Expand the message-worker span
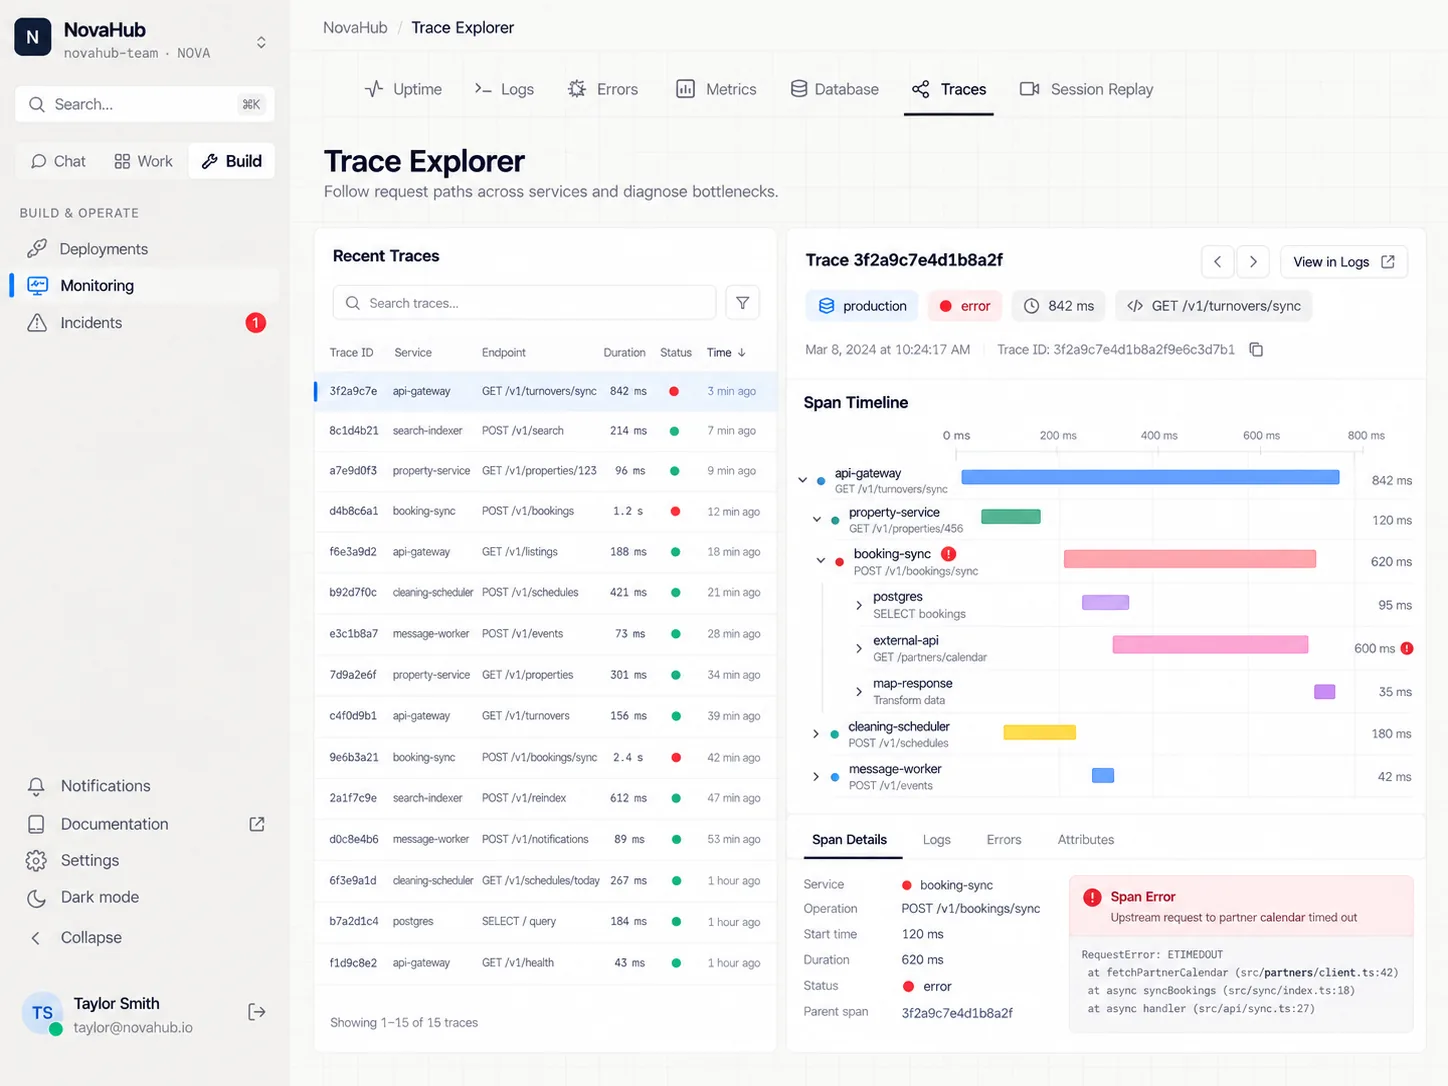Viewport: 1448px width, 1086px height. pos(816,777)
